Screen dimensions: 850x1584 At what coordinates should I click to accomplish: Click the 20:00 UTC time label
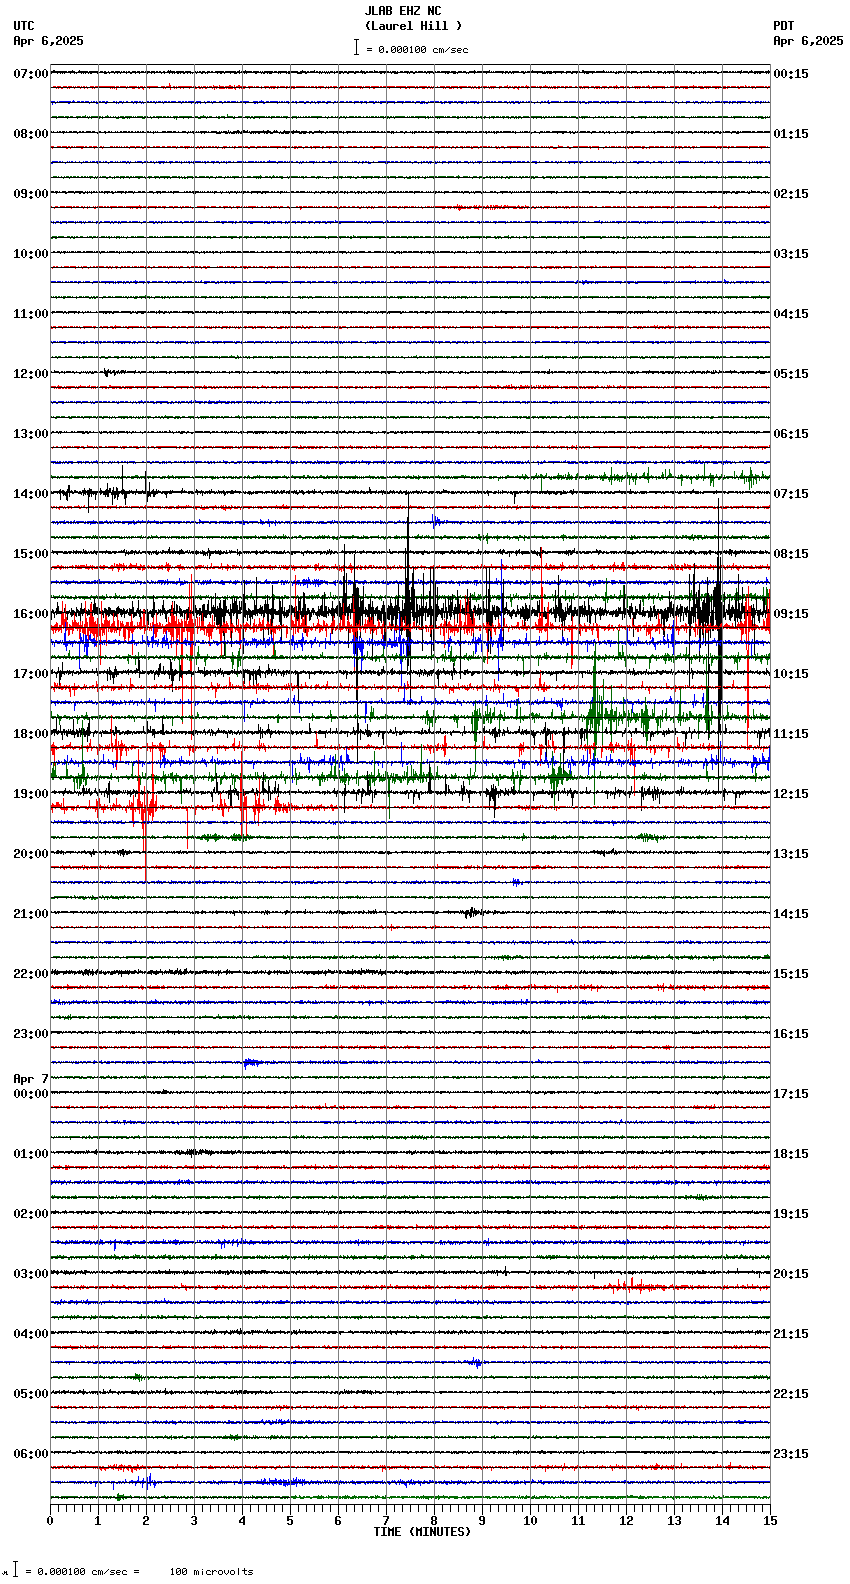click(31, 854)
